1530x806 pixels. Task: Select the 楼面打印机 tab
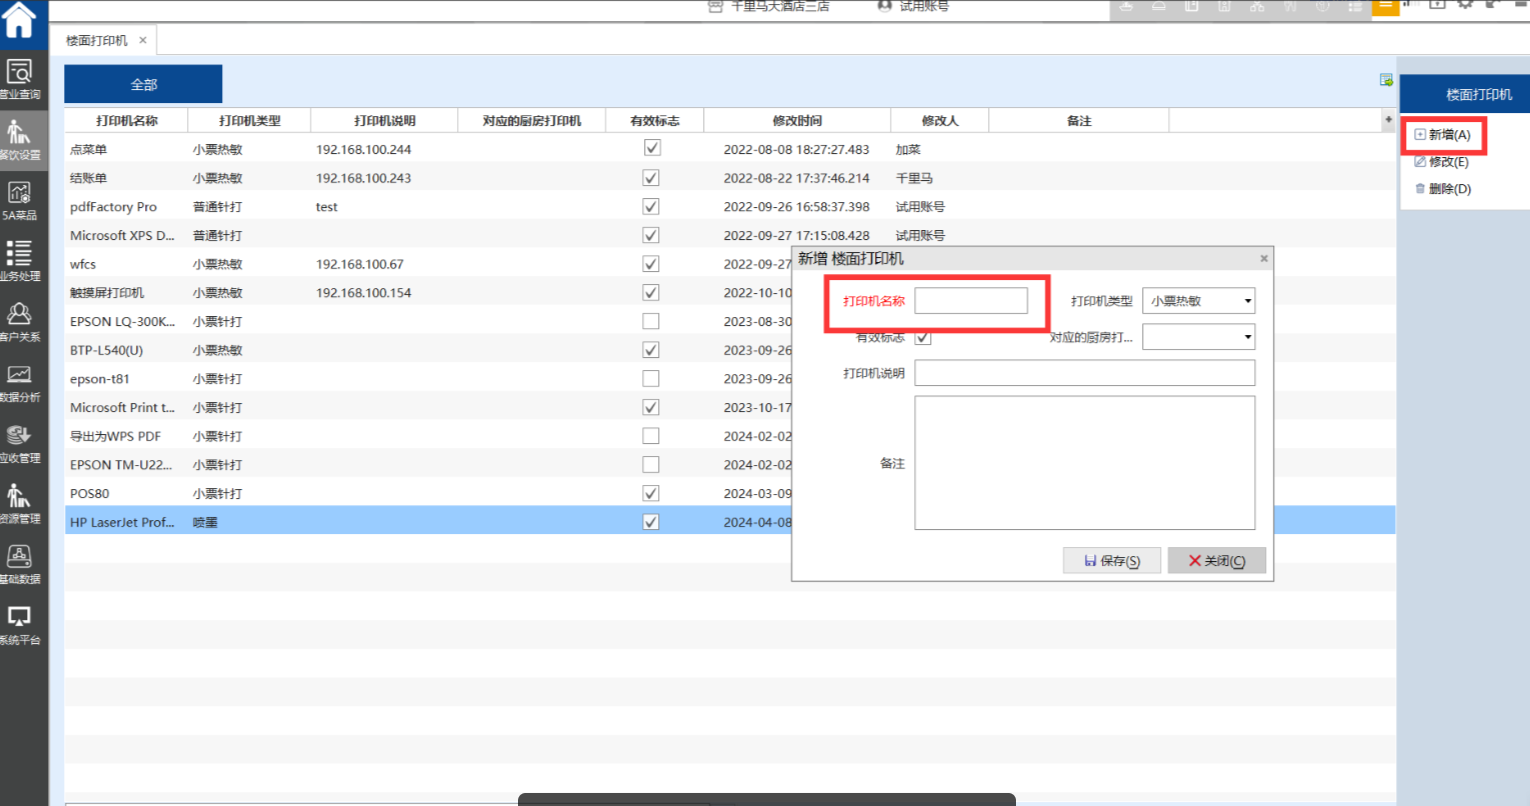pyautogui.click(x=97, y=41)
